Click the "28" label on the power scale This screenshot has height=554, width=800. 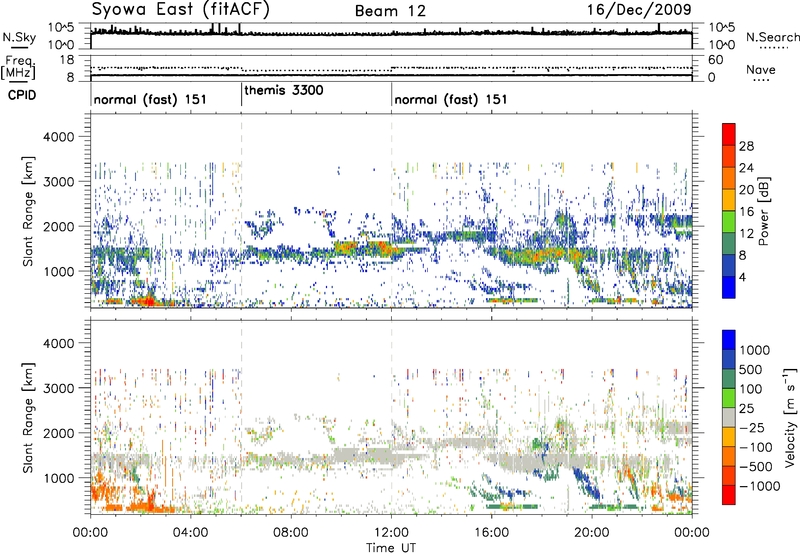[x=746, y=146]
